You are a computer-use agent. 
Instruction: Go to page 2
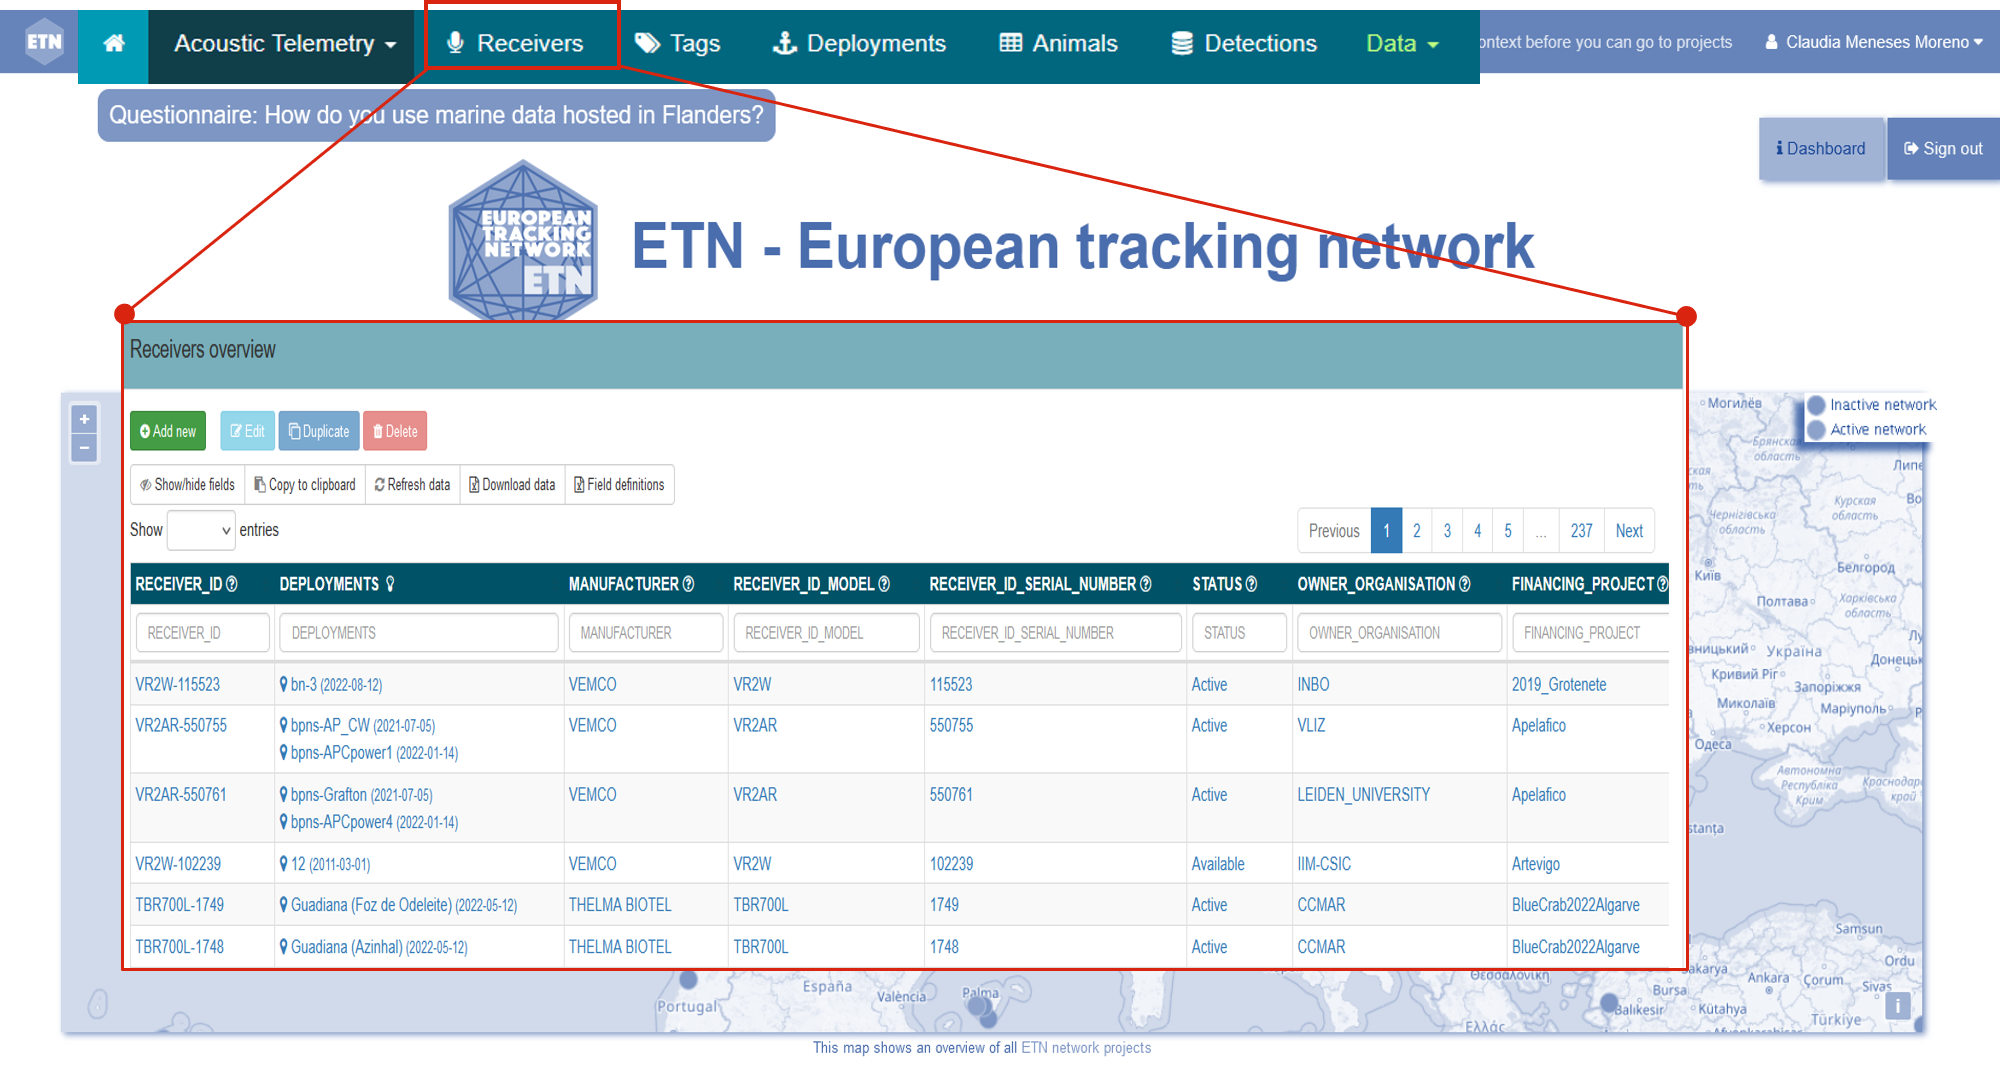point(1416,531)
